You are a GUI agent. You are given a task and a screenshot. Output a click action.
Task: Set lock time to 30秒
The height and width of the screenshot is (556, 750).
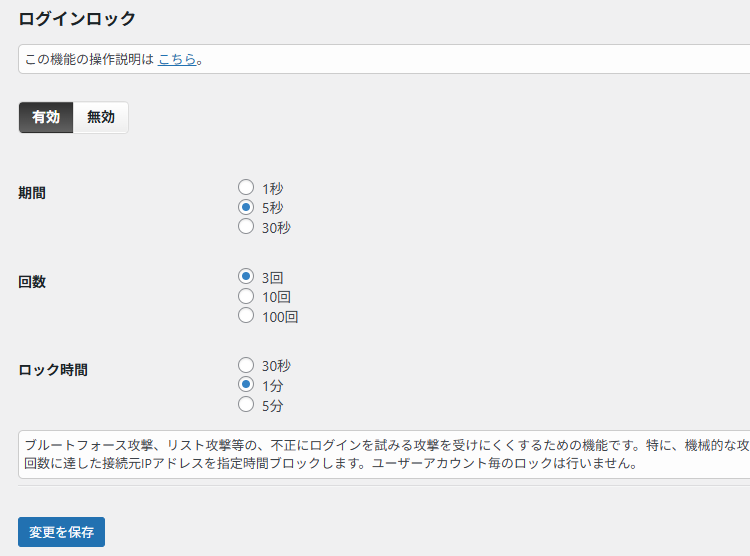pos(246,366)
